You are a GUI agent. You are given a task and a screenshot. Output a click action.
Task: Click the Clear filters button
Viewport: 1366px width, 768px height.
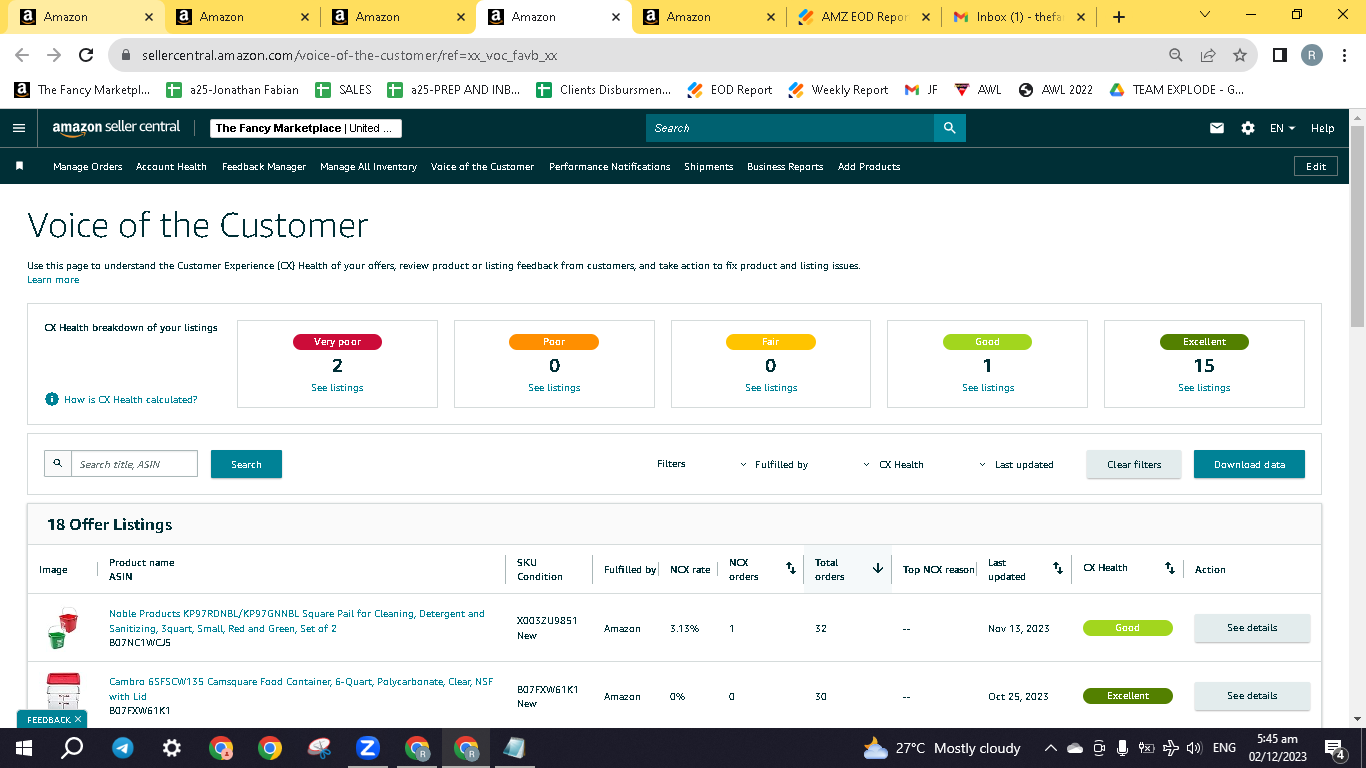[x=1134, y=464]
